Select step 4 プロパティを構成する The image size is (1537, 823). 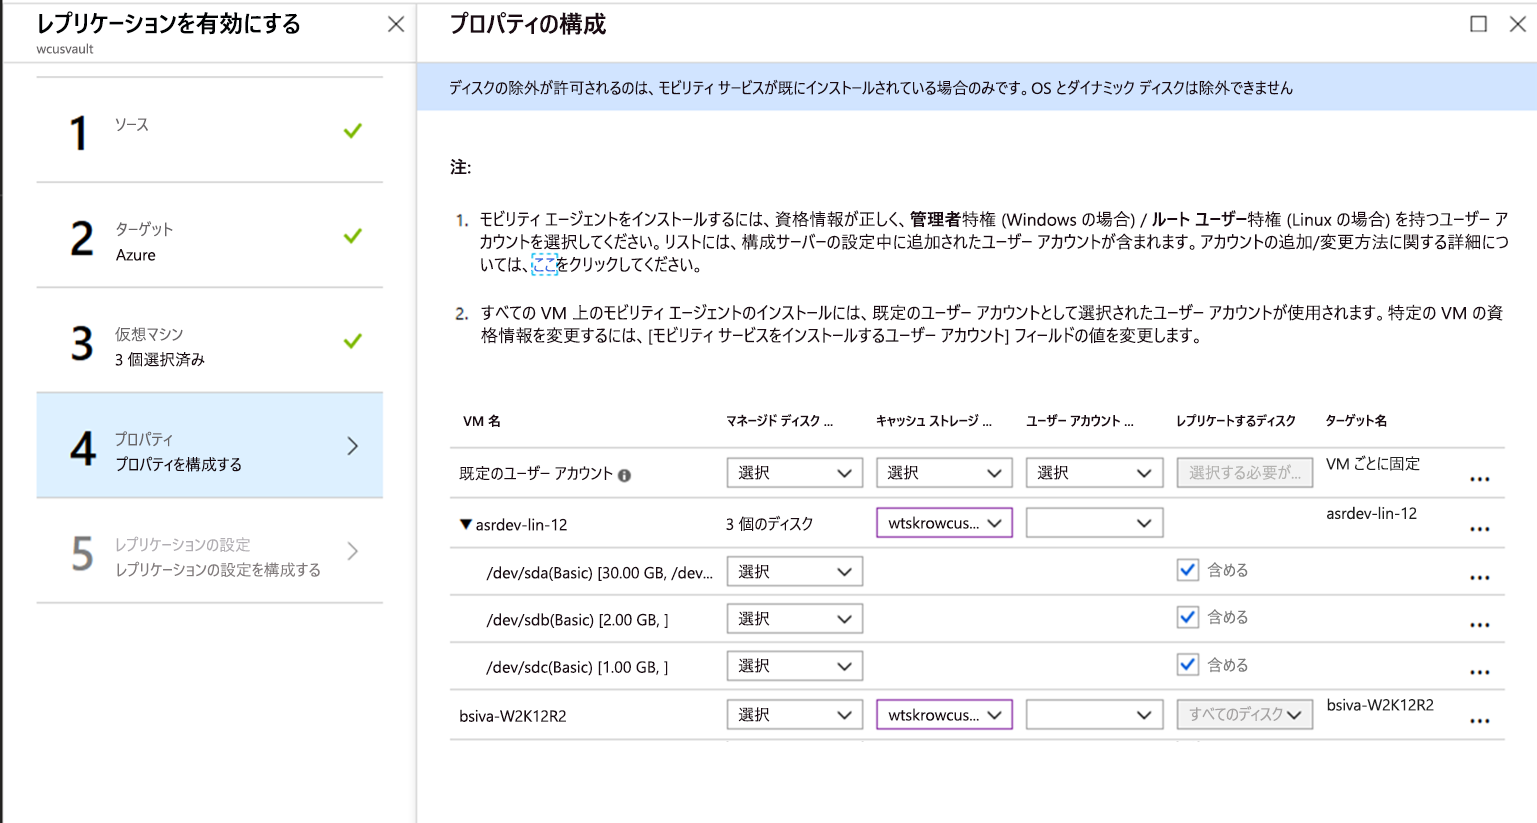[x=210, y=446]
